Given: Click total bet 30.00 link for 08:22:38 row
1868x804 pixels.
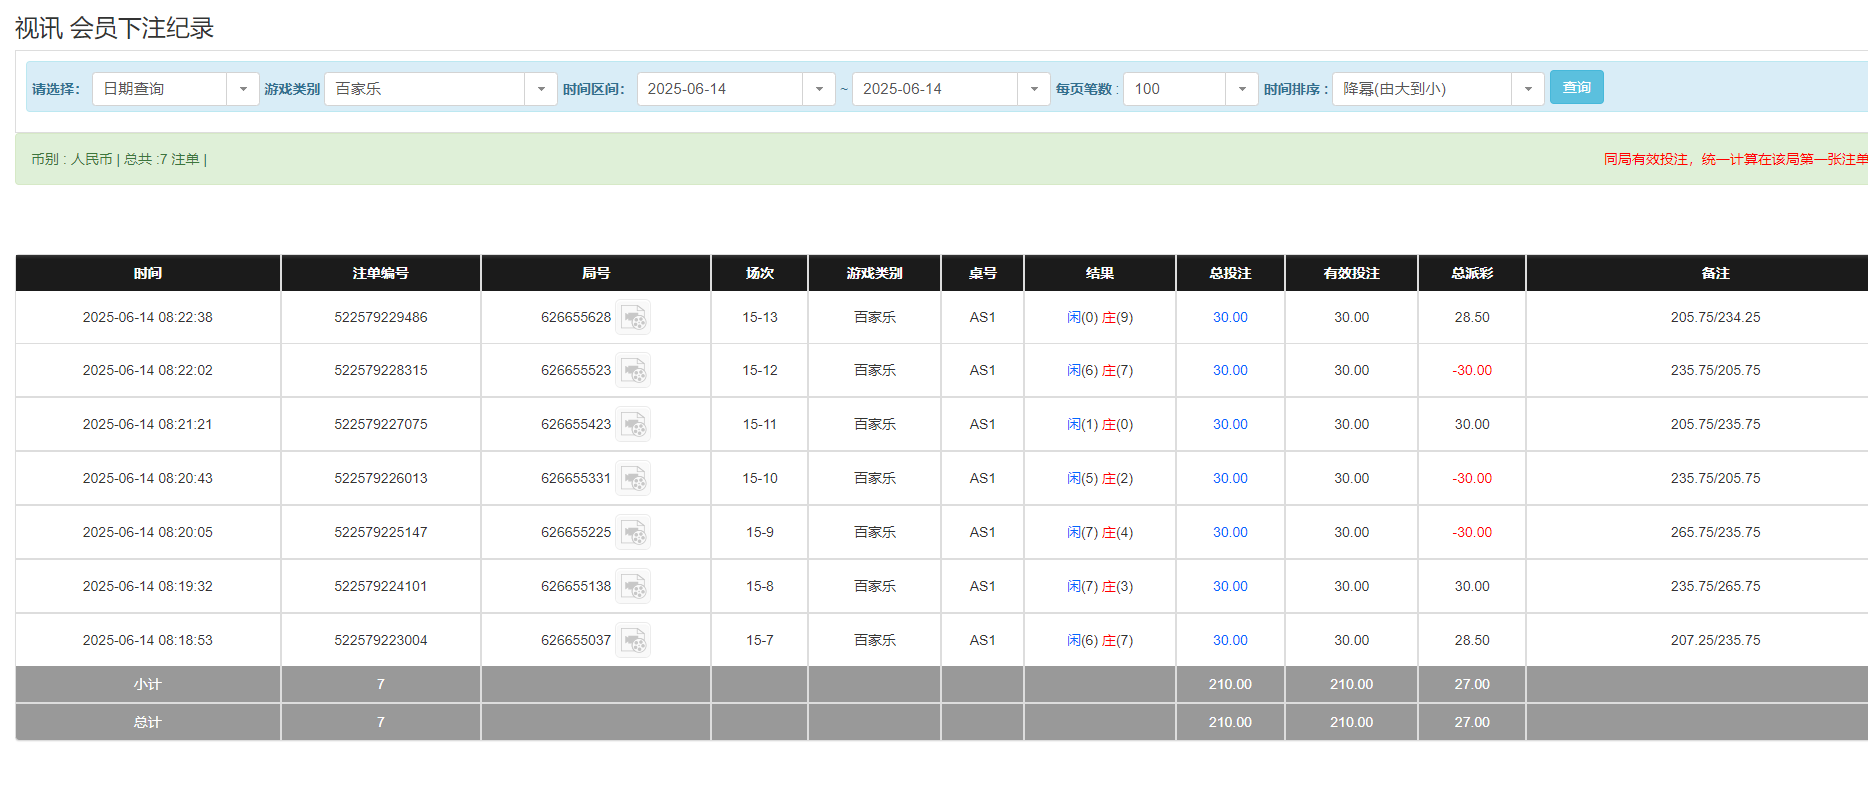Looking at the screenshot, I should click(1230, 318).
